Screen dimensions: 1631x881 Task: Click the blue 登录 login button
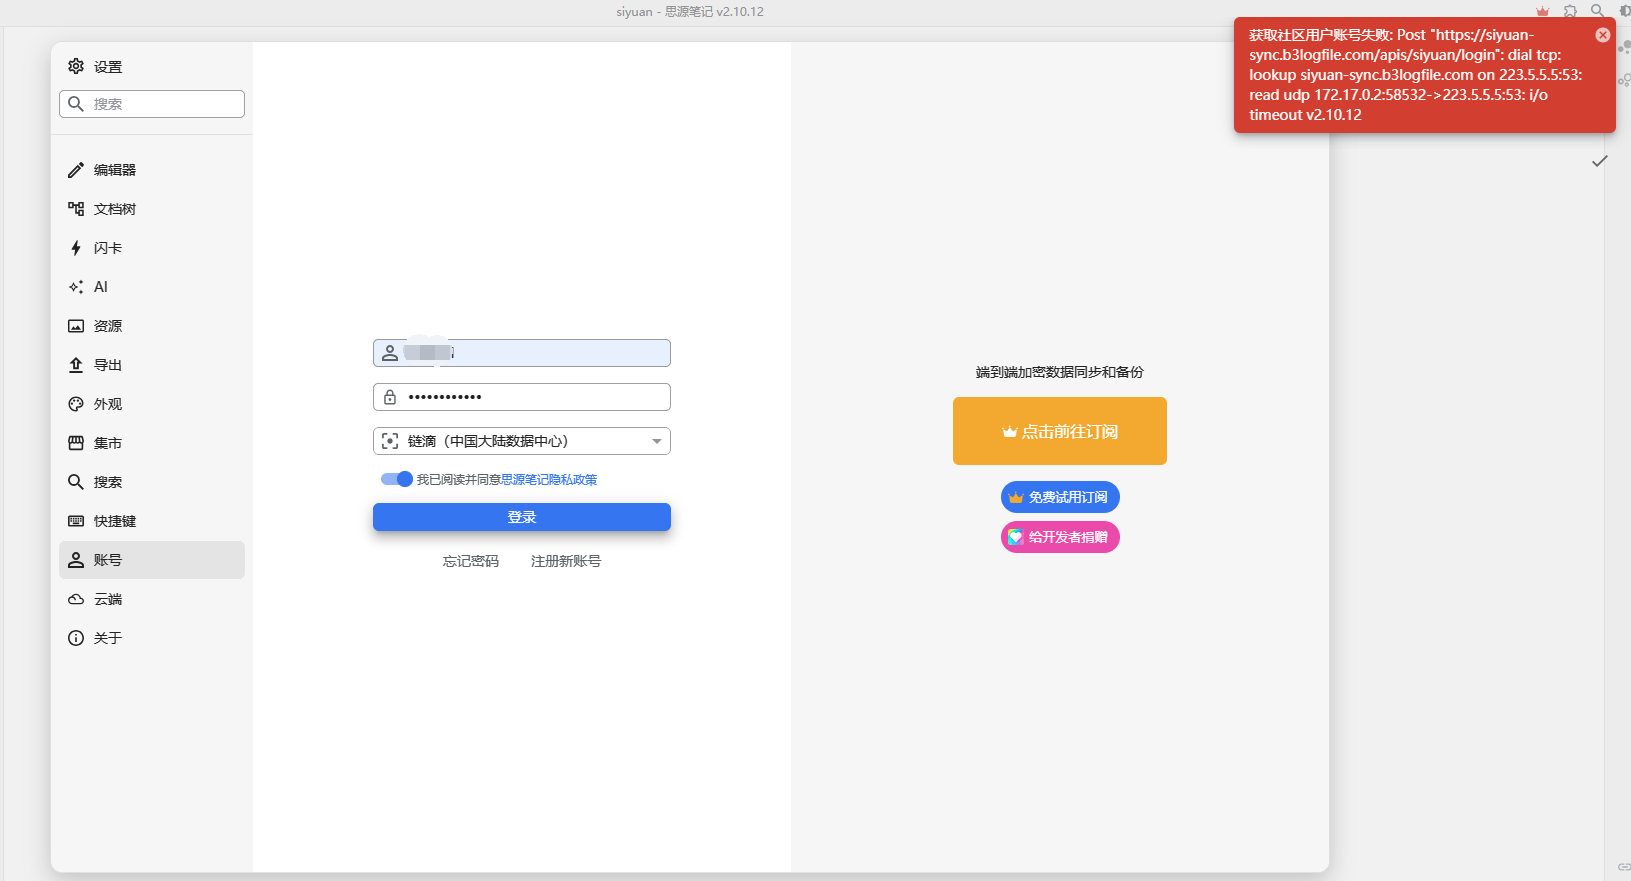click(522, 517)
